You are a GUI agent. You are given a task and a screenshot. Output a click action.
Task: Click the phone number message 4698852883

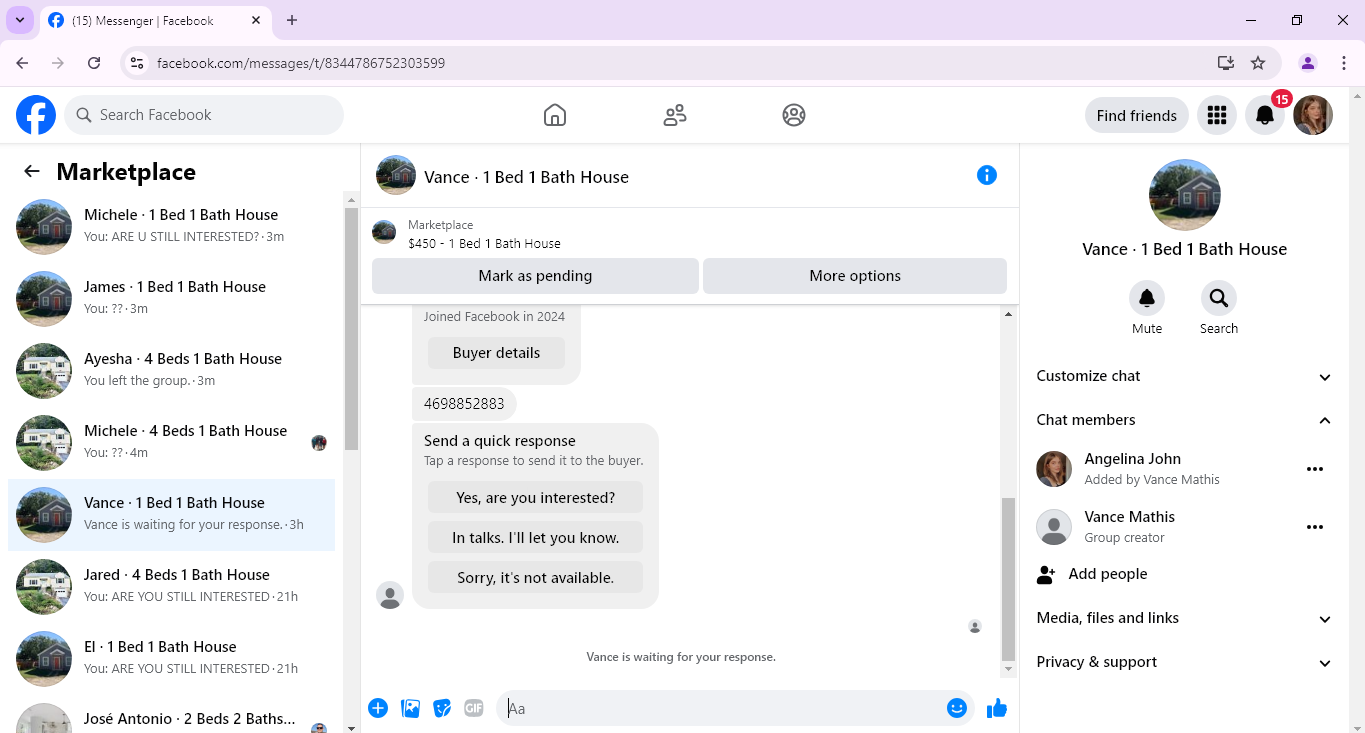pyautogui.click(x=464, y=404)
